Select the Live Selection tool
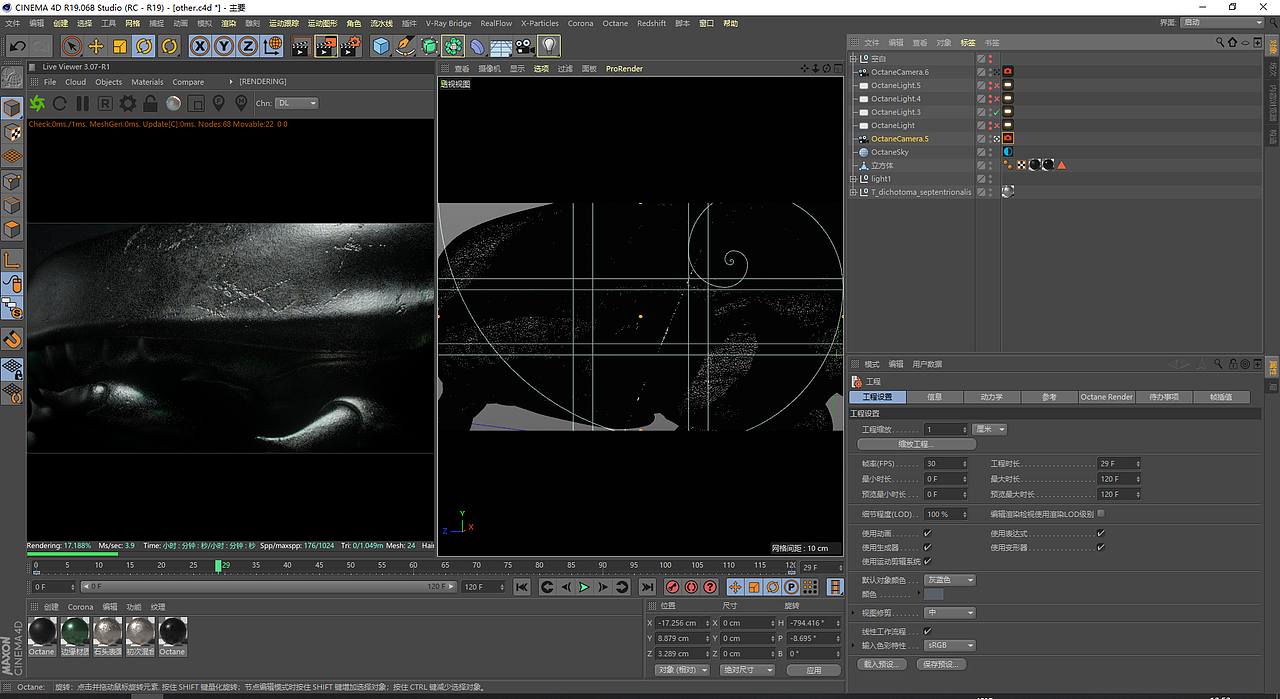The height and width of the screenshot is (699, 1280). tap(71, 46)
